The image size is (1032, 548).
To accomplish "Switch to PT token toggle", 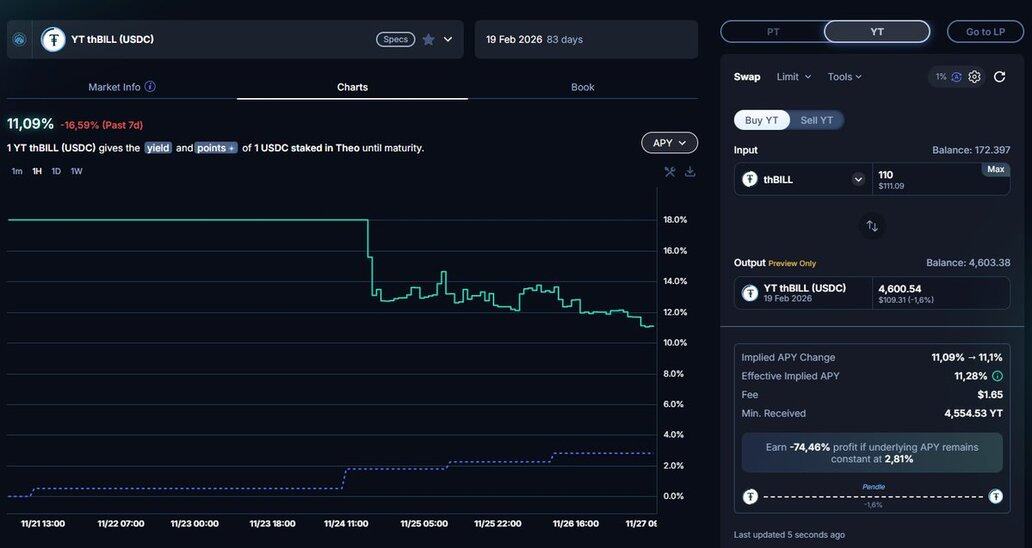I will coord(773,32).
